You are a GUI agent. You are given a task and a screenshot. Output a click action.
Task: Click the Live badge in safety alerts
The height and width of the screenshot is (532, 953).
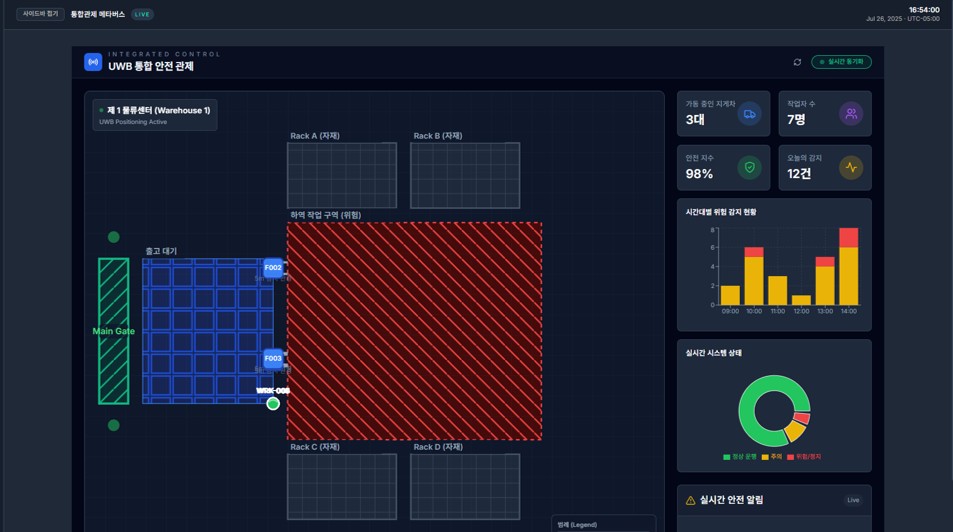(853, 500)
